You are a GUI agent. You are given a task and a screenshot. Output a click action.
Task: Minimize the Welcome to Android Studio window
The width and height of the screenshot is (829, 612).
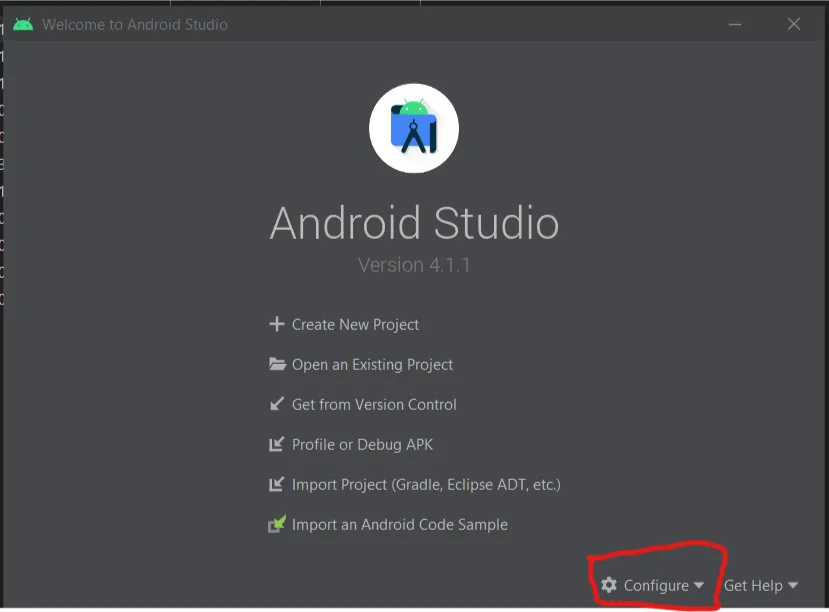(735, 24)
